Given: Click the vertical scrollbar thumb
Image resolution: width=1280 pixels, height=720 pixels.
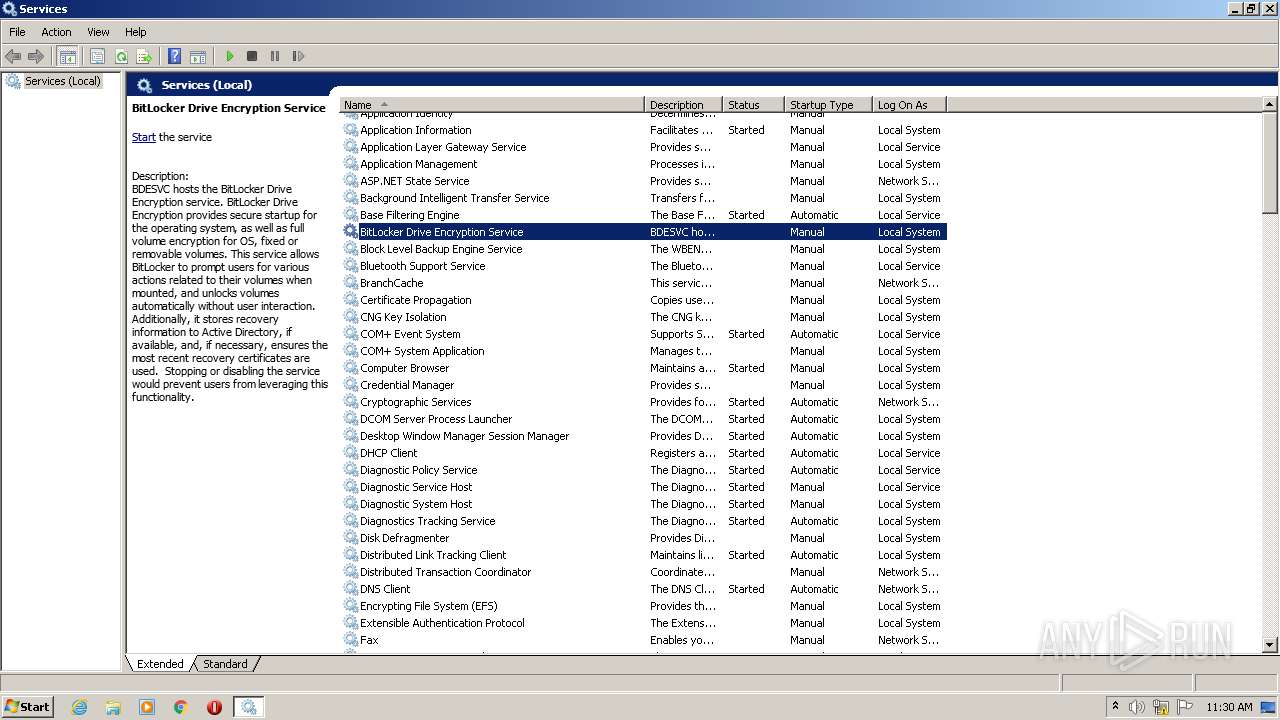Looking at the screenshot, I should coord(1270,163).
